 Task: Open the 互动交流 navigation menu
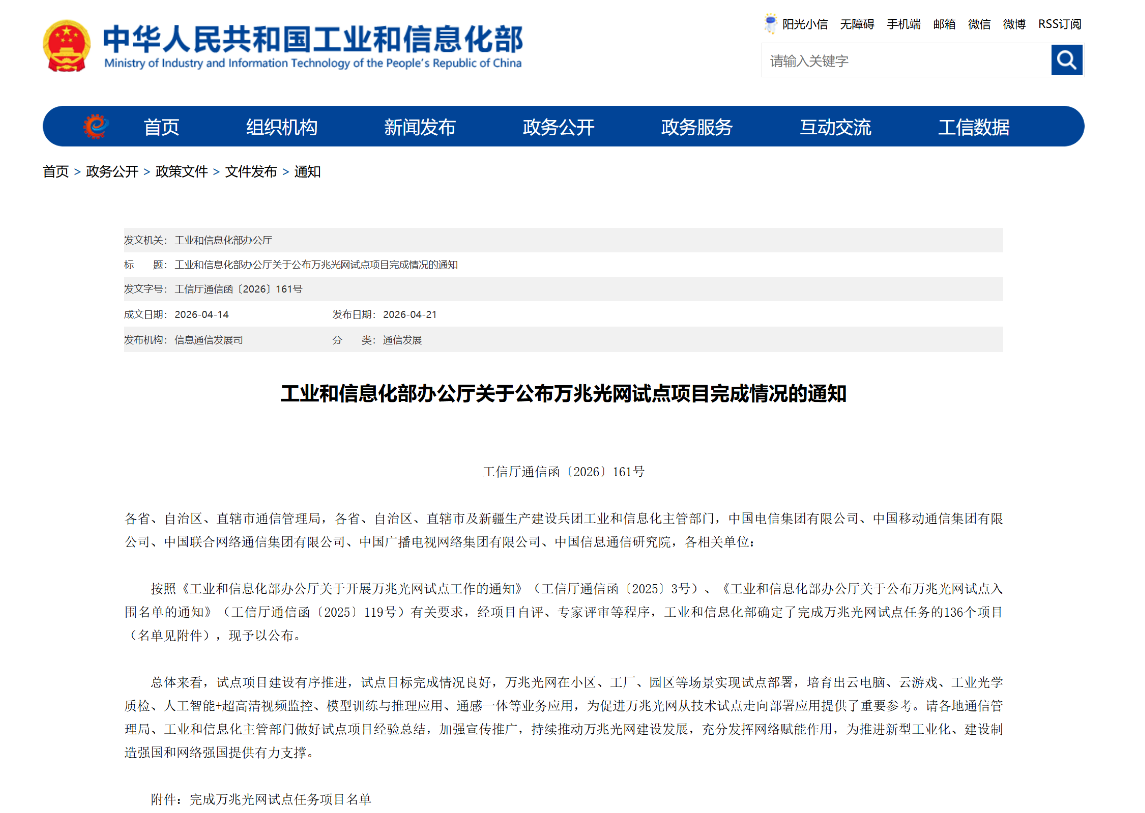tap(835, 127)
